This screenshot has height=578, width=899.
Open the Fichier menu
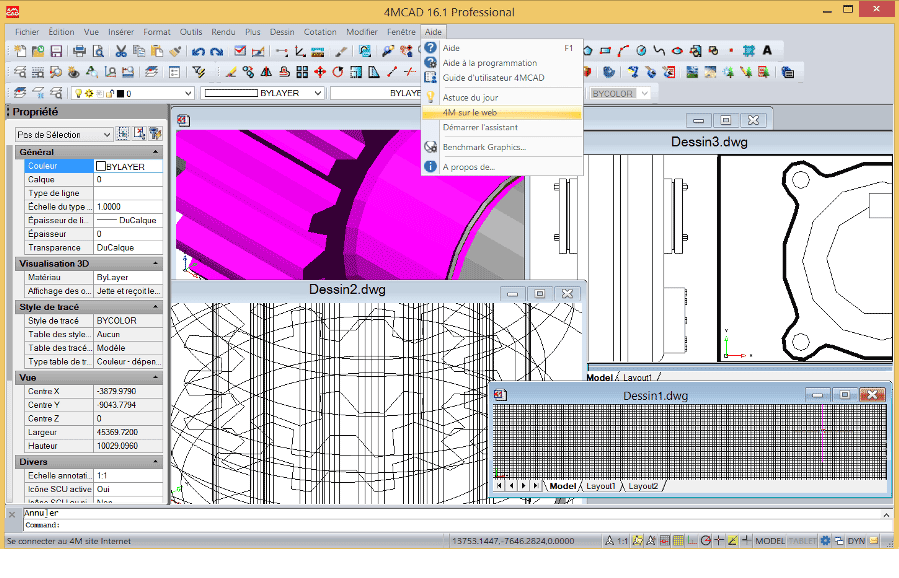coord(27,32)
